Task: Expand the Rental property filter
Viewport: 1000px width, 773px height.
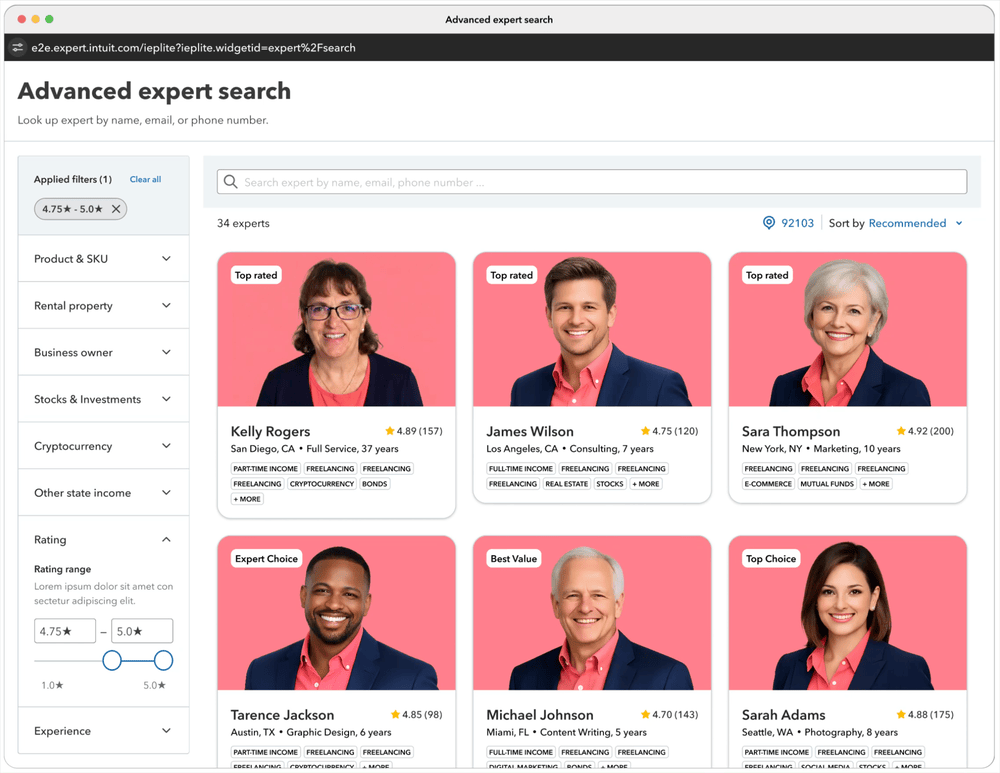Action: pos(103,306)
